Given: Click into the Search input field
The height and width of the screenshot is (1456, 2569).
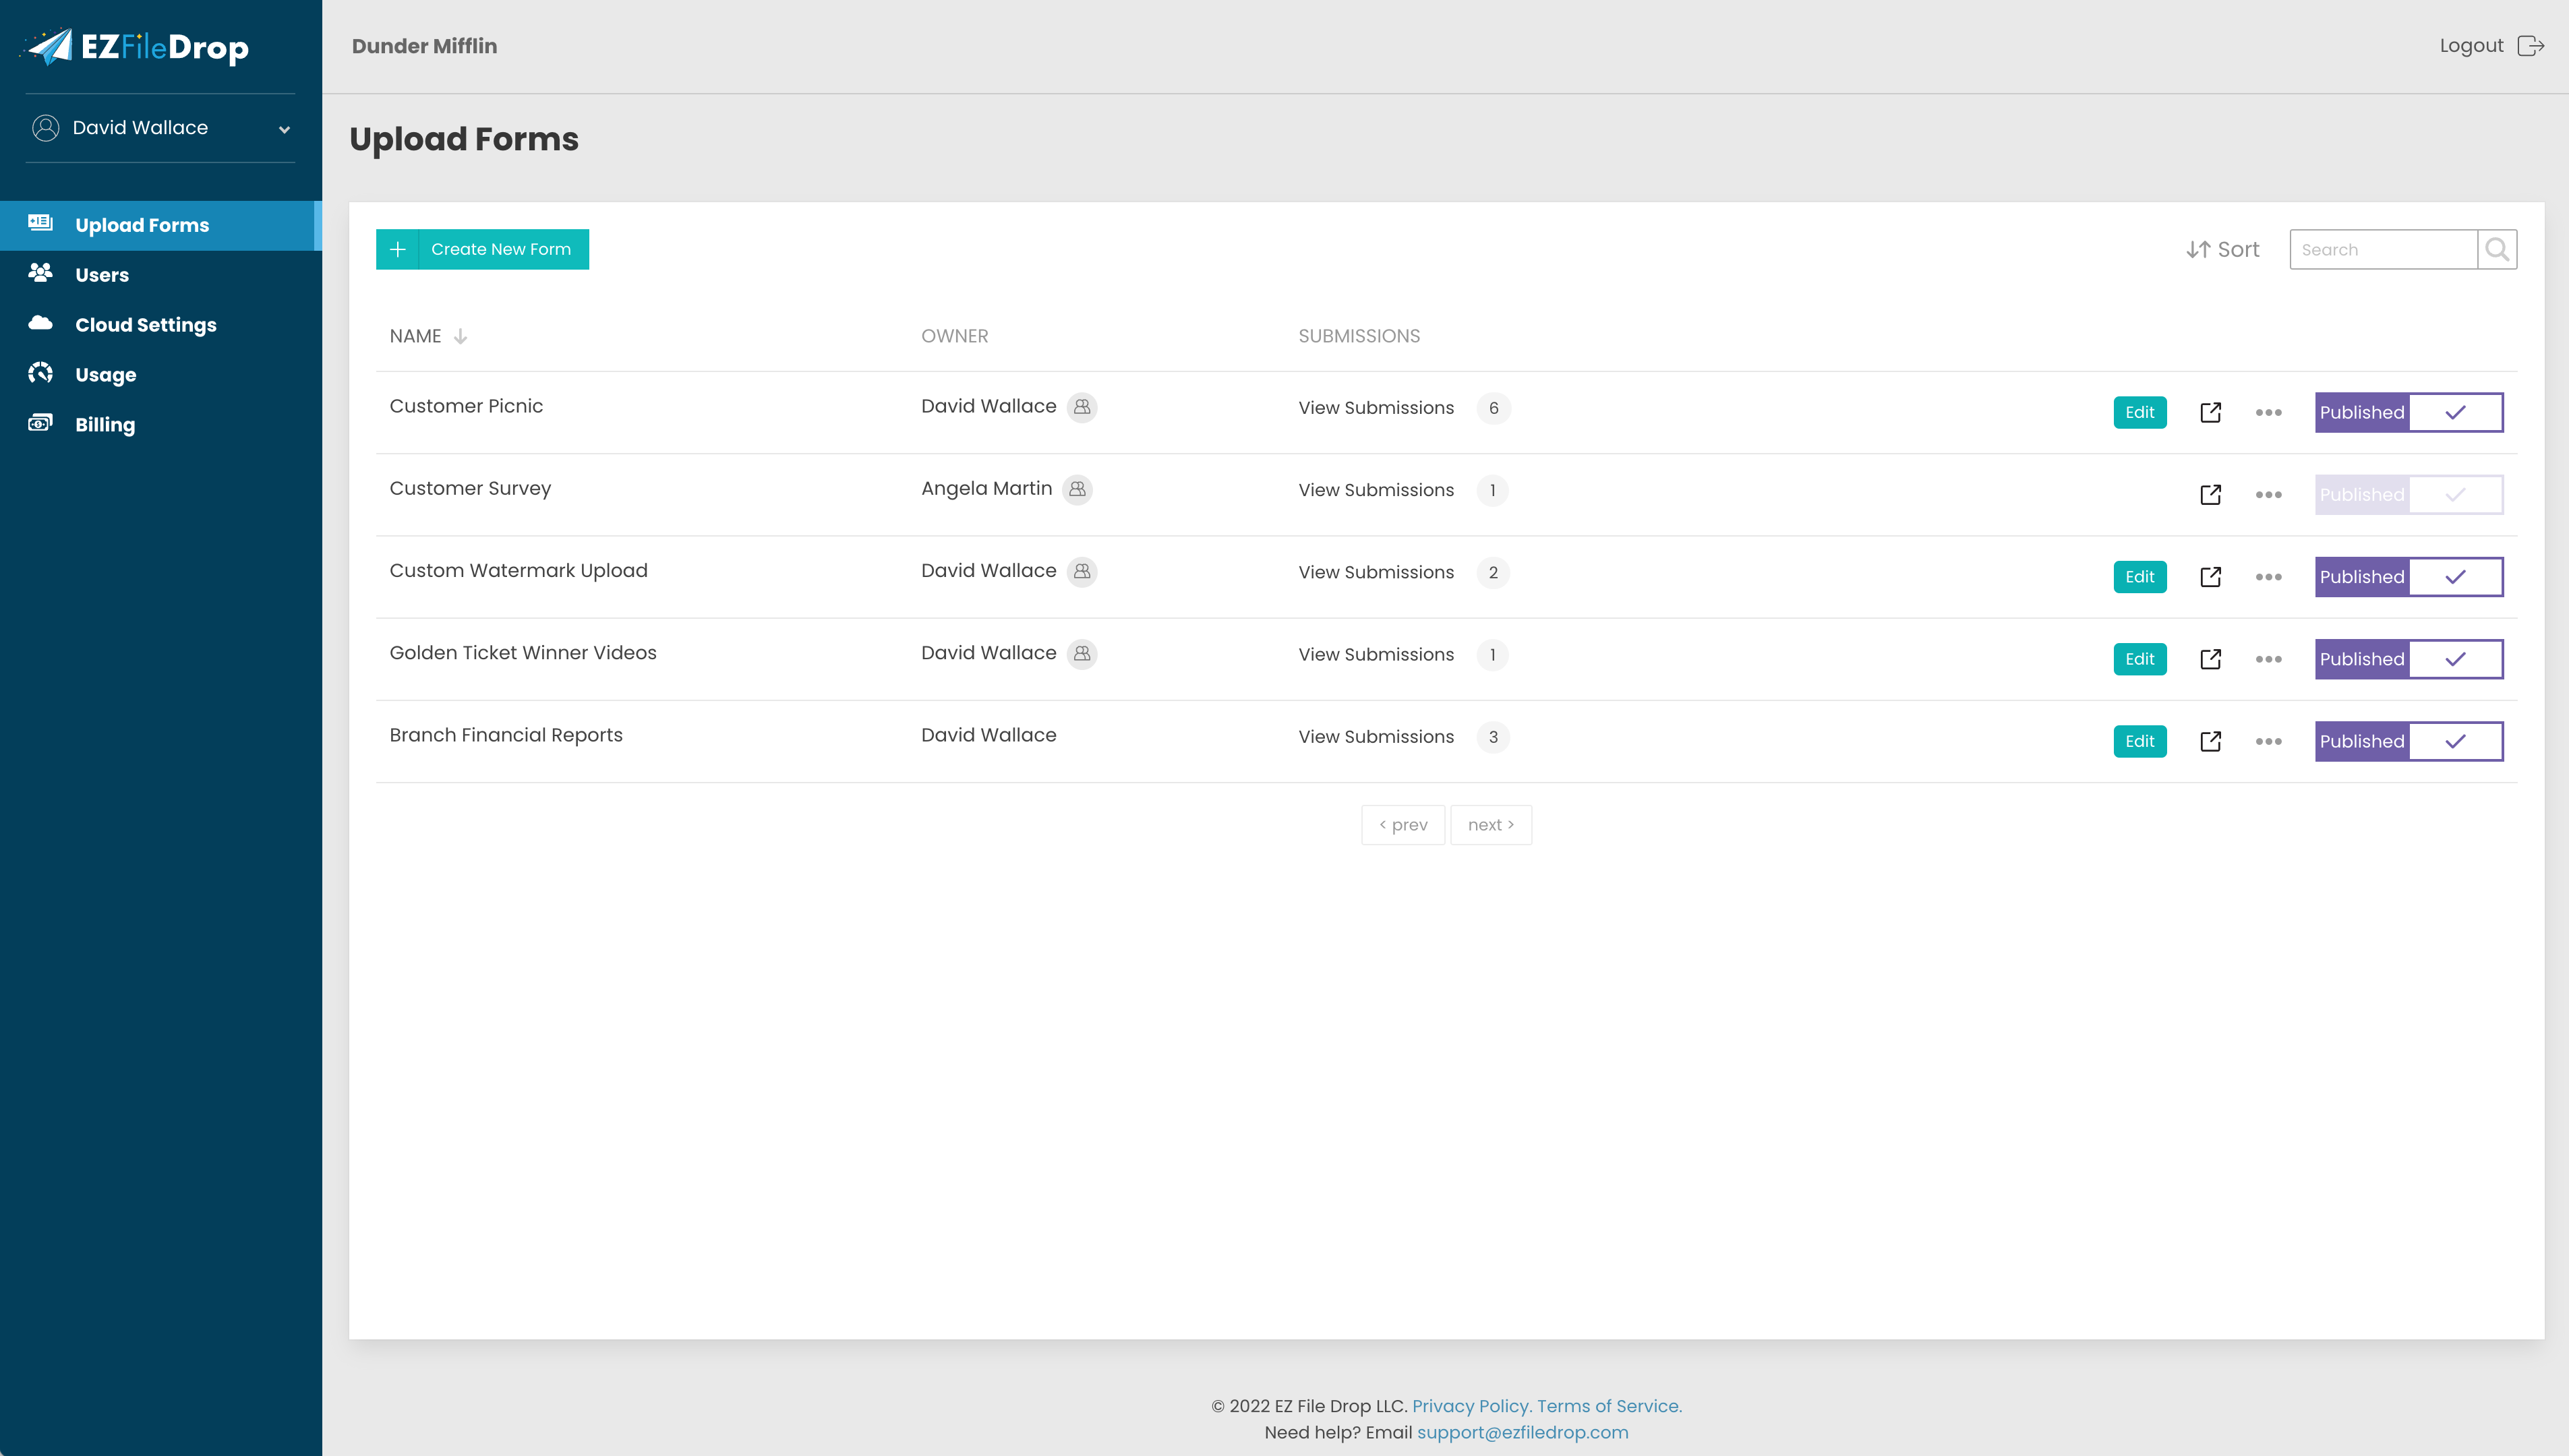Looking at the screenshot, I should point(2382,249).
